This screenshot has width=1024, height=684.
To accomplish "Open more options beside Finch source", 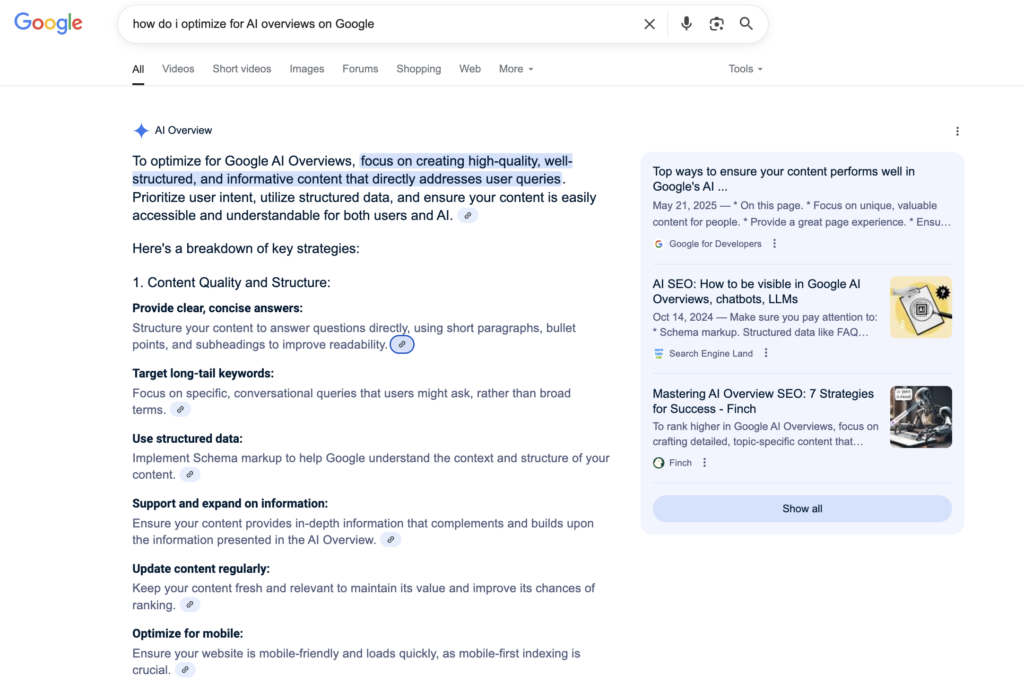I will click(x=704, y=463).
